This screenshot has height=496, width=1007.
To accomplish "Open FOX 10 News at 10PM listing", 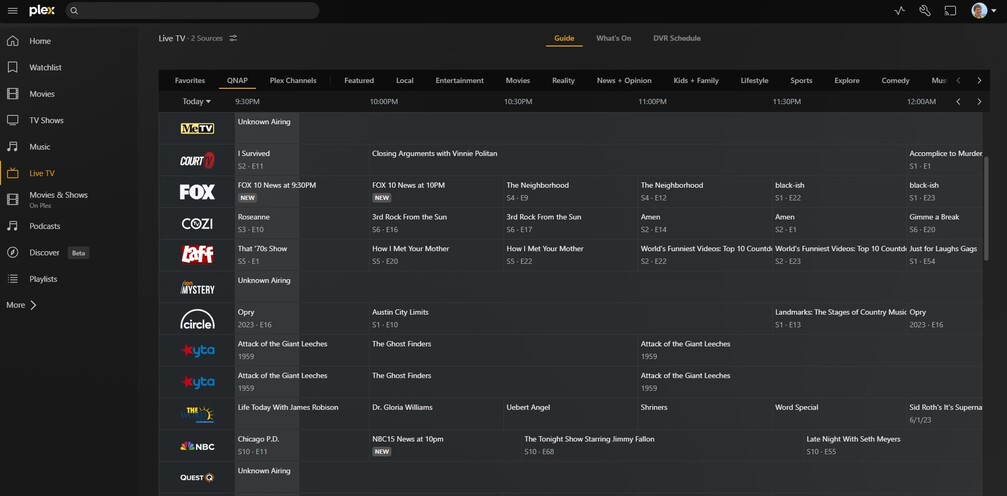I will [x=436, y=191].
